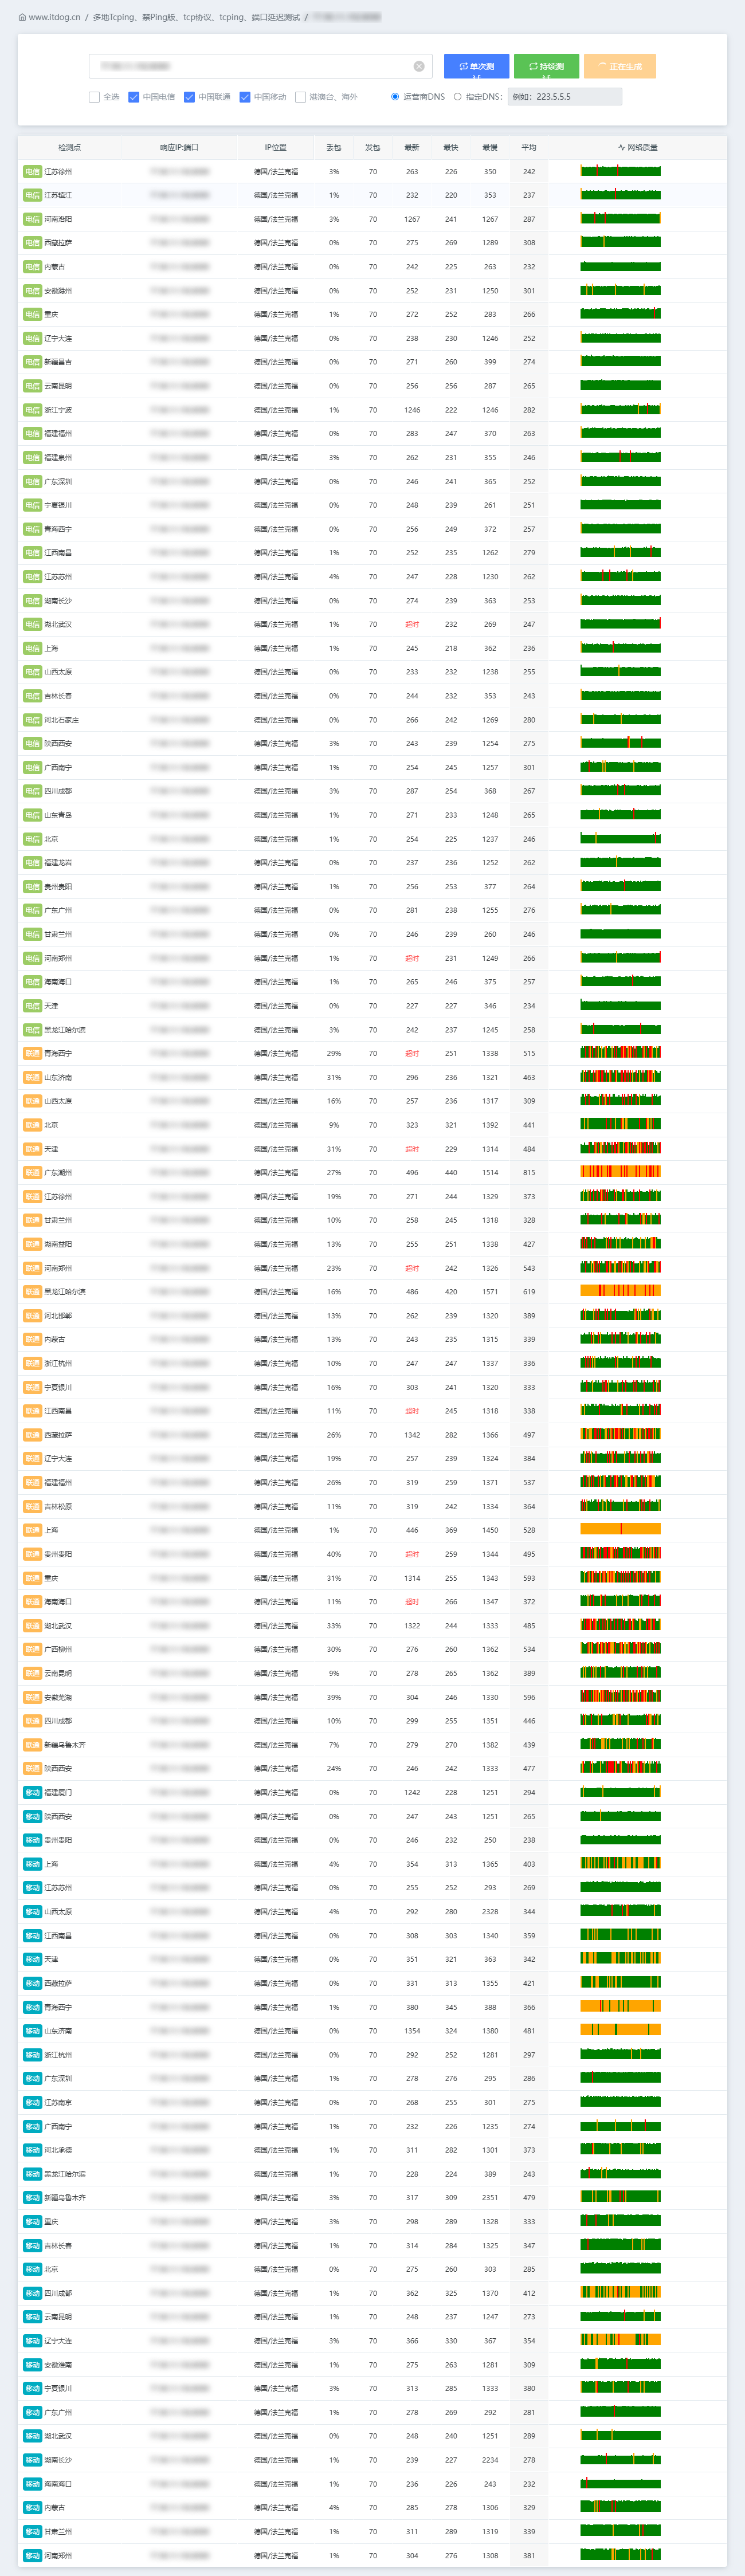Click the 联通 tag for 河北邯郸
This screenshot has width=745, height=2576.
(32, 1316)
